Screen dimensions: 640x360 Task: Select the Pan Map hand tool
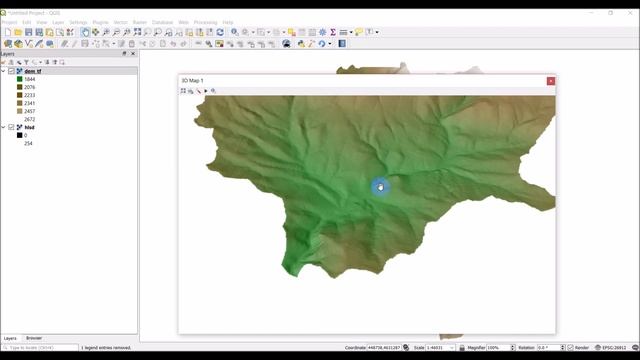[85, 32]
